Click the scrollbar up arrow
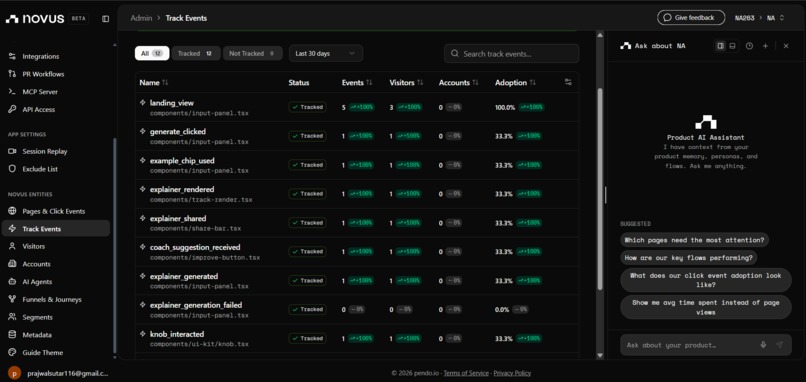 point(599,34)
